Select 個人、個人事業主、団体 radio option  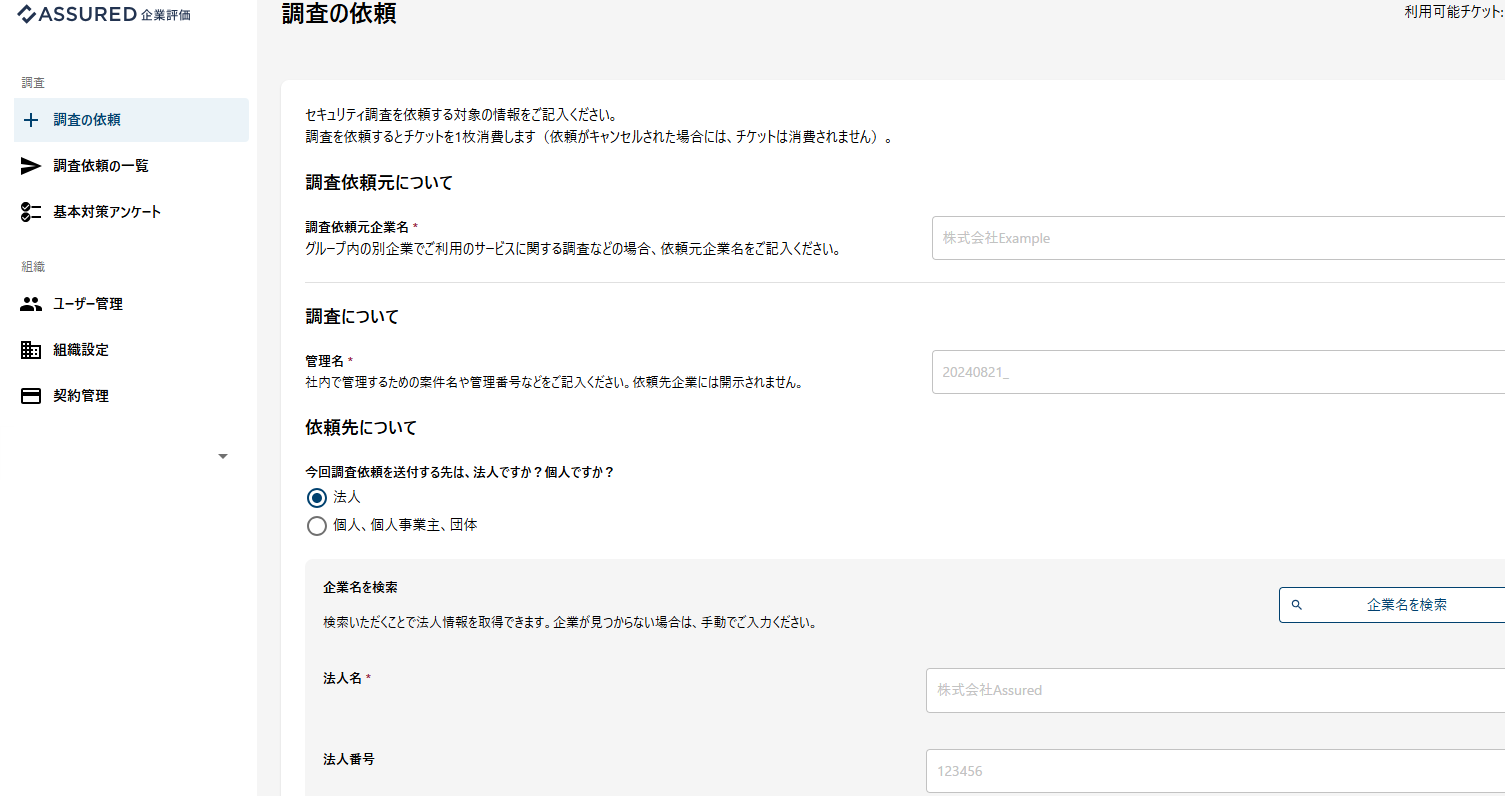click(317, 526)
